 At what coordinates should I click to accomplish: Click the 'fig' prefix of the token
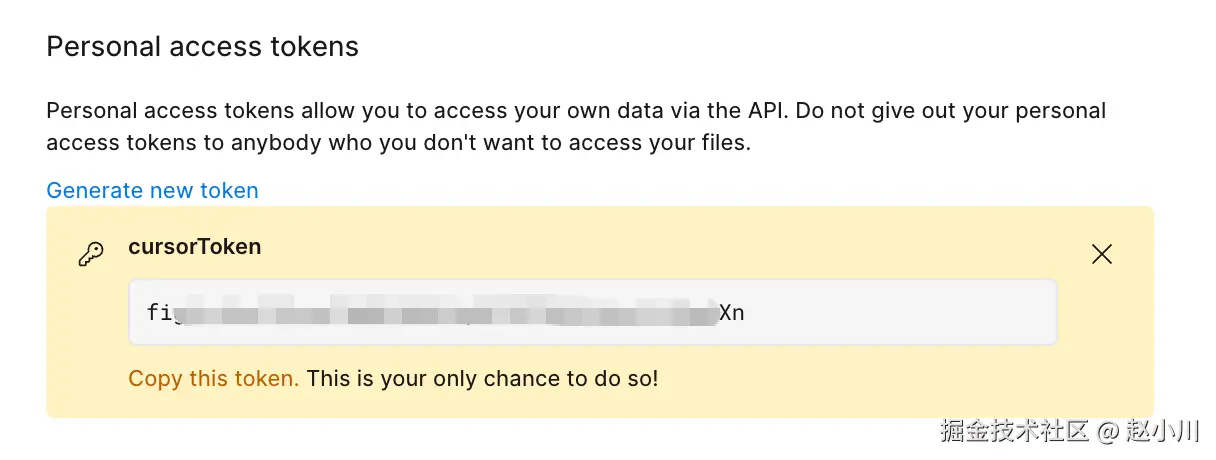tap(160, 312)
